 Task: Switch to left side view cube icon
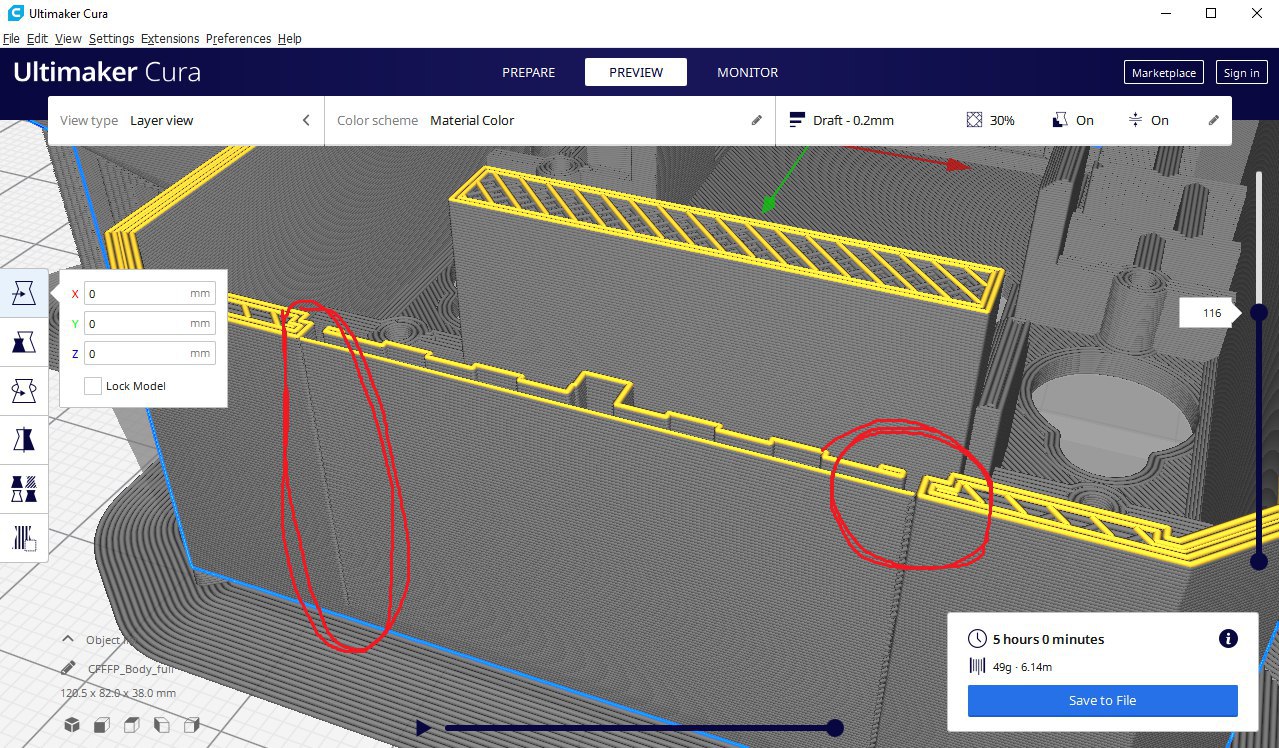(x=162, y=725)
